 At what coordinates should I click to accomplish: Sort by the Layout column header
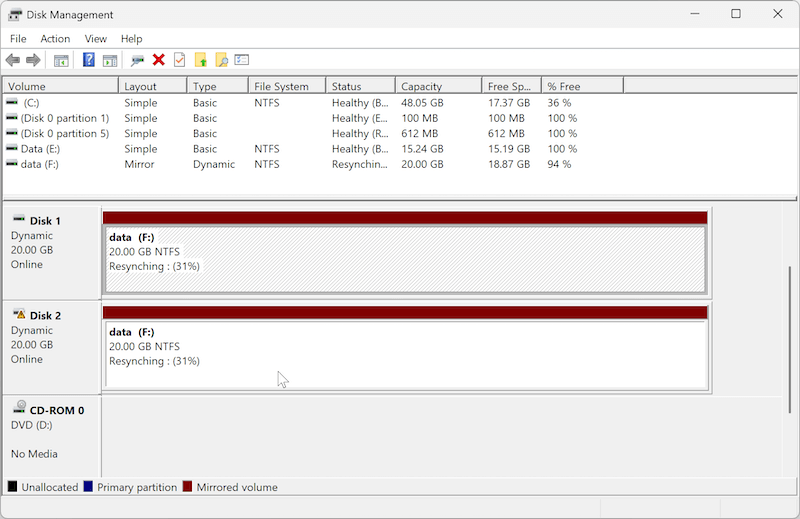coord(153,86)
